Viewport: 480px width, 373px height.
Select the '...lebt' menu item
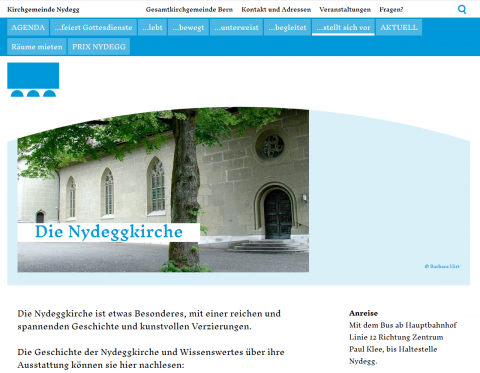152,27
